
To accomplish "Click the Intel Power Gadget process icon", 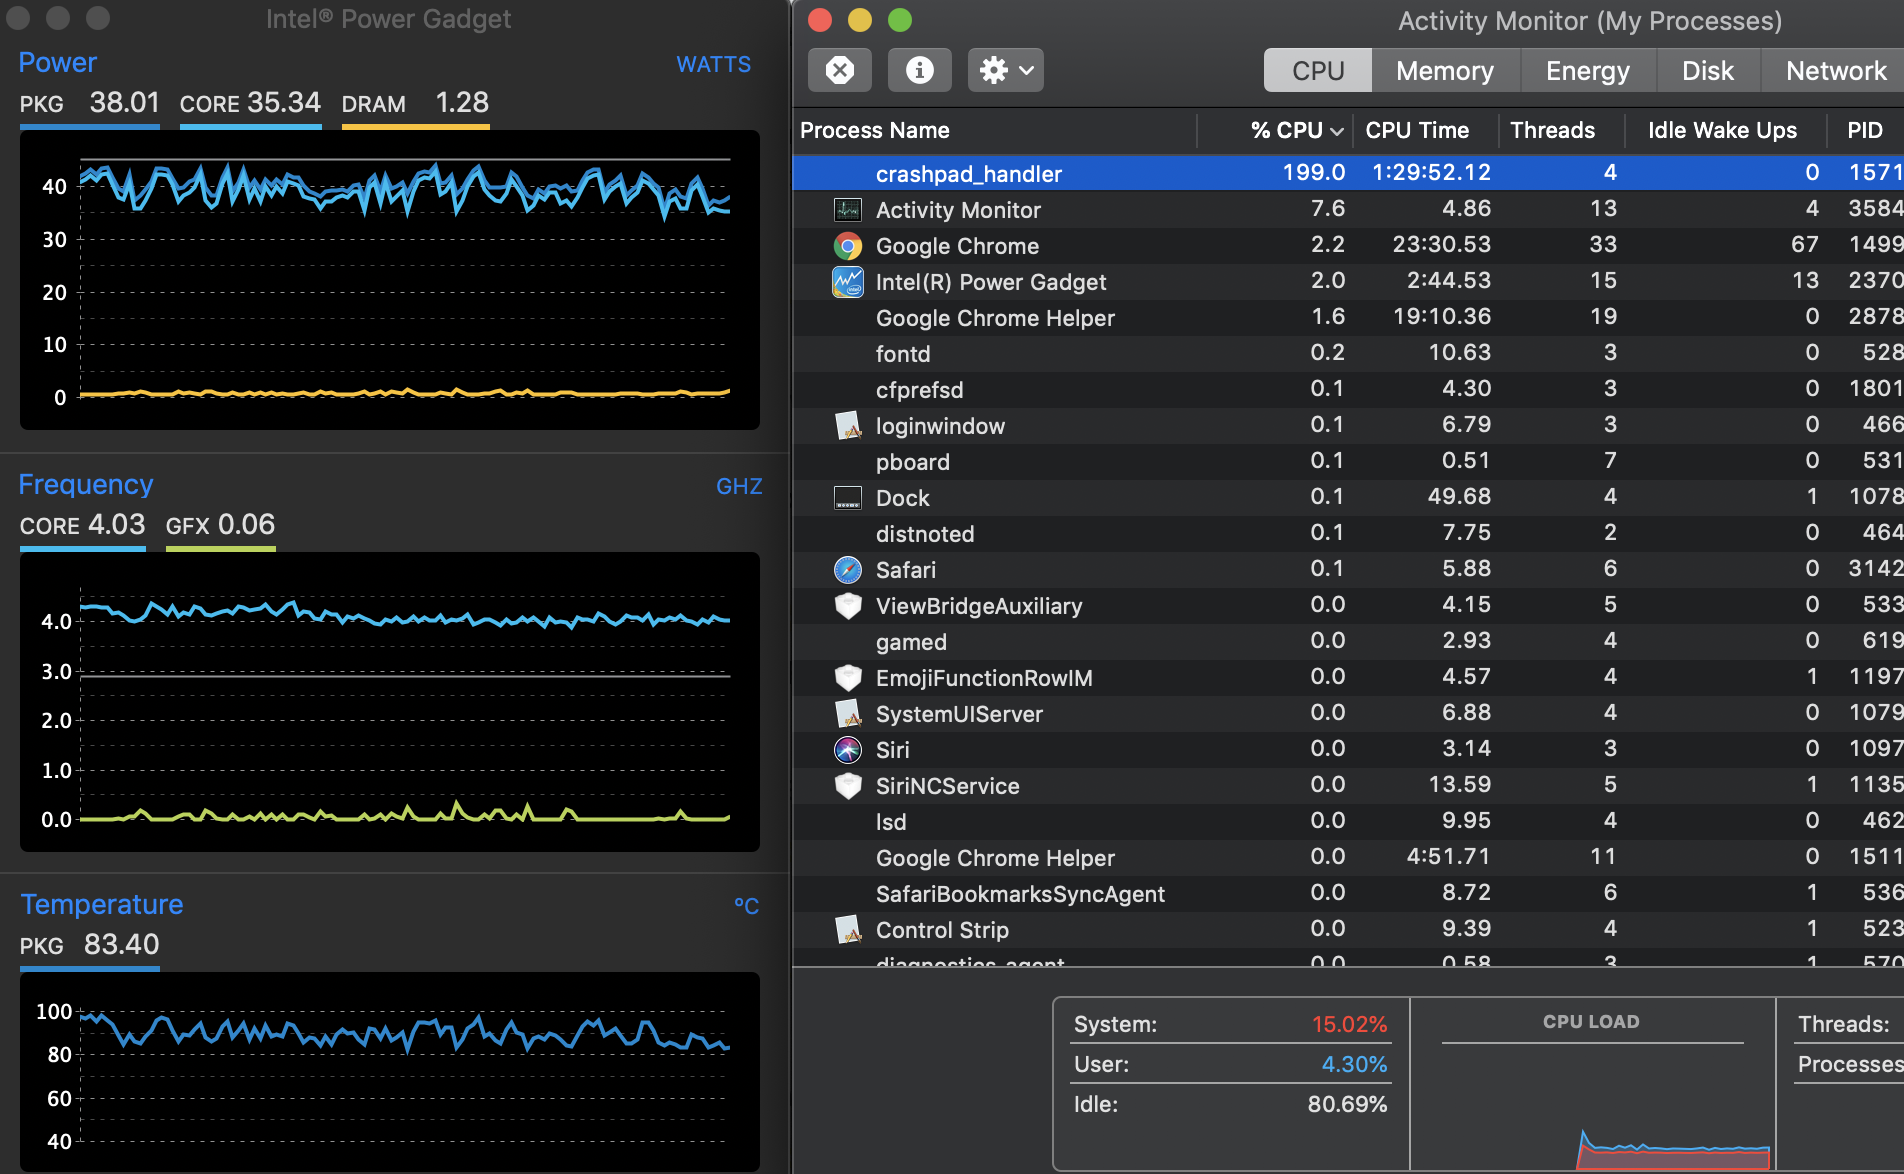I will click(x=848, y=282).
